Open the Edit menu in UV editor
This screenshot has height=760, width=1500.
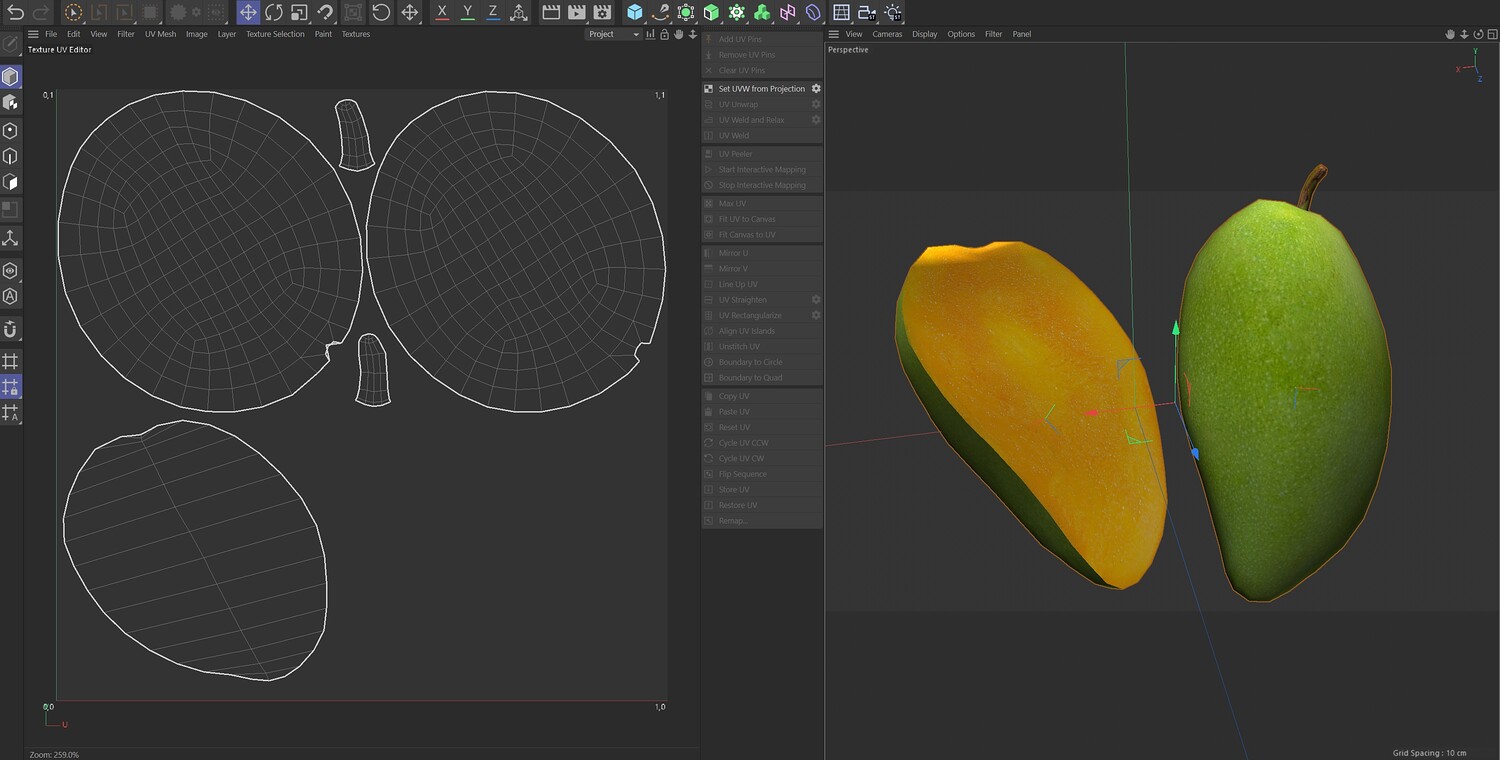(74, 34)
